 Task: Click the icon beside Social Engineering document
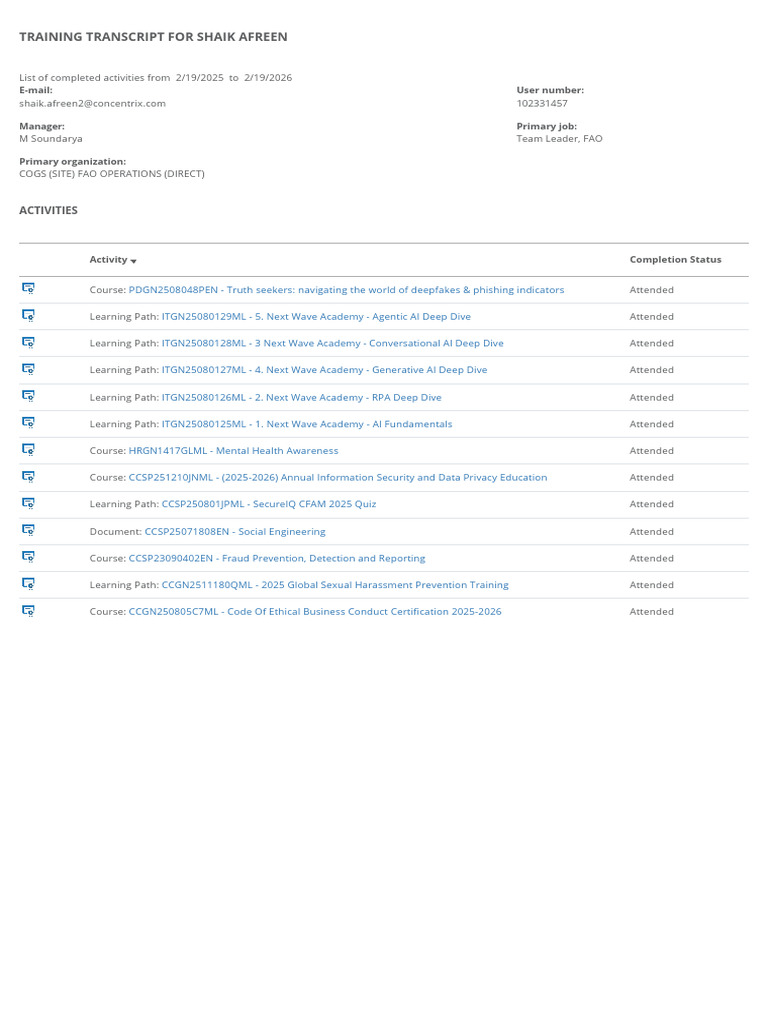28,530
